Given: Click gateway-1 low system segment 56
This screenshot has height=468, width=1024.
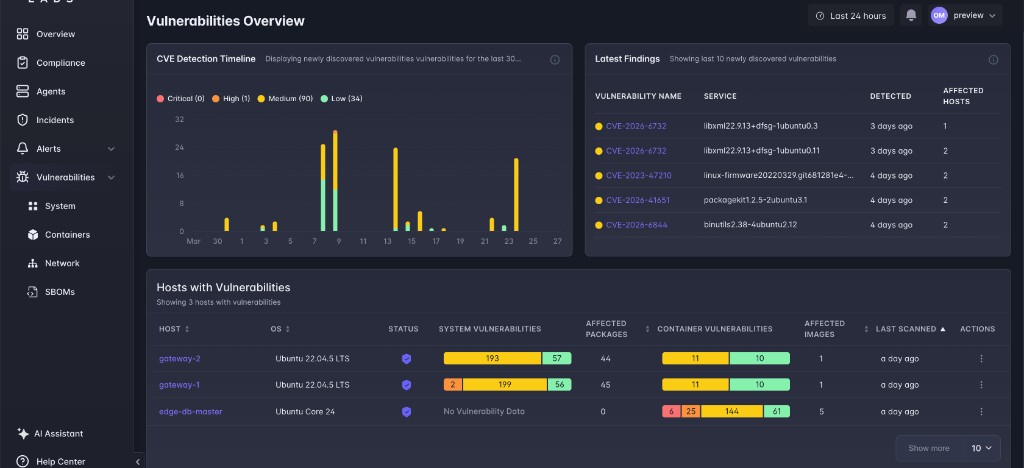Looking at the screenshot, I should click(560, 385).
